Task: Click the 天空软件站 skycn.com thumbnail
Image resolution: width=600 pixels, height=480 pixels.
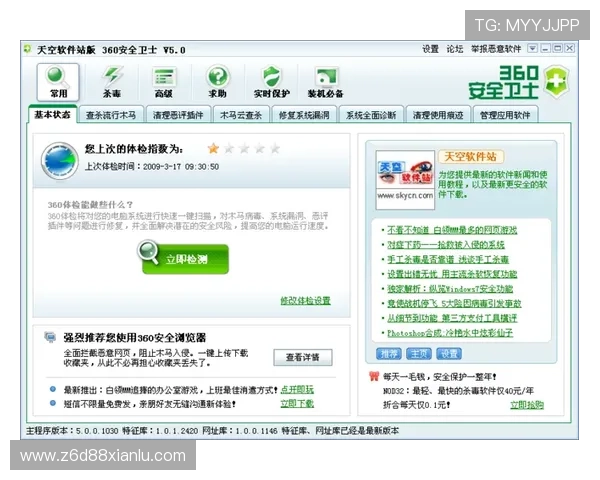Action: click(x=405, y=180)
